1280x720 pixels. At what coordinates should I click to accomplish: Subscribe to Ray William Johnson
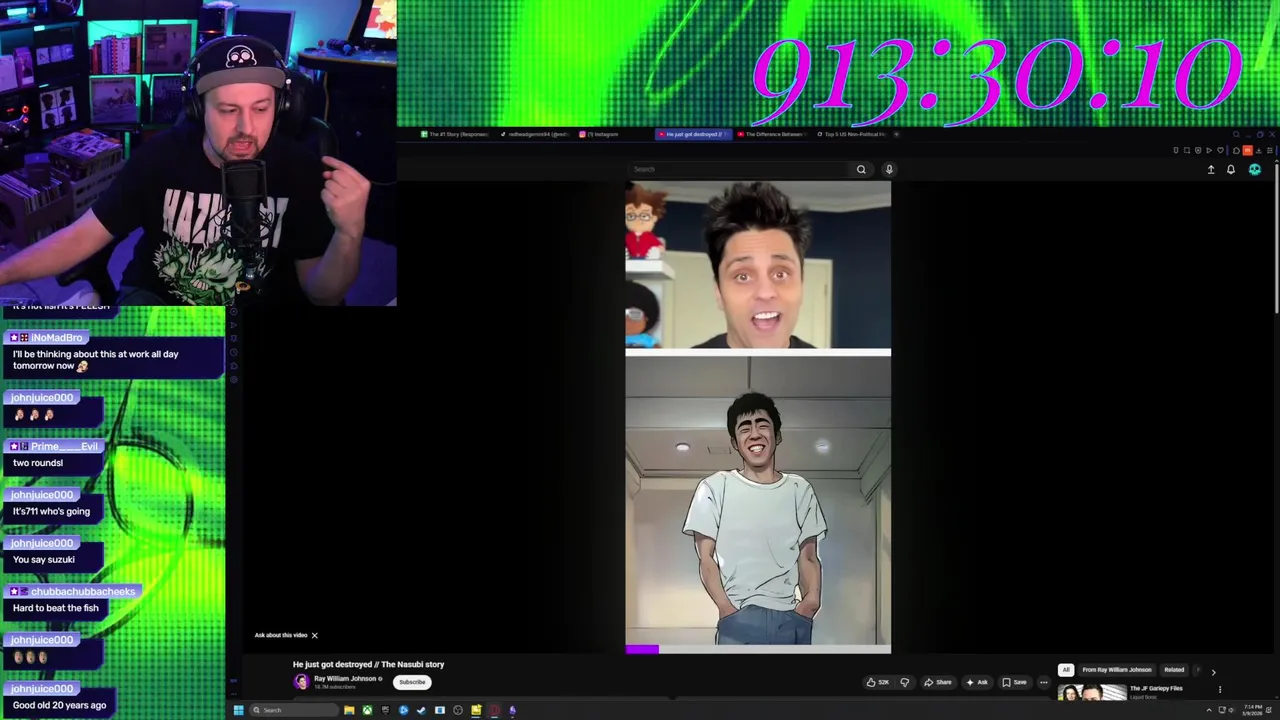(412, 682)
